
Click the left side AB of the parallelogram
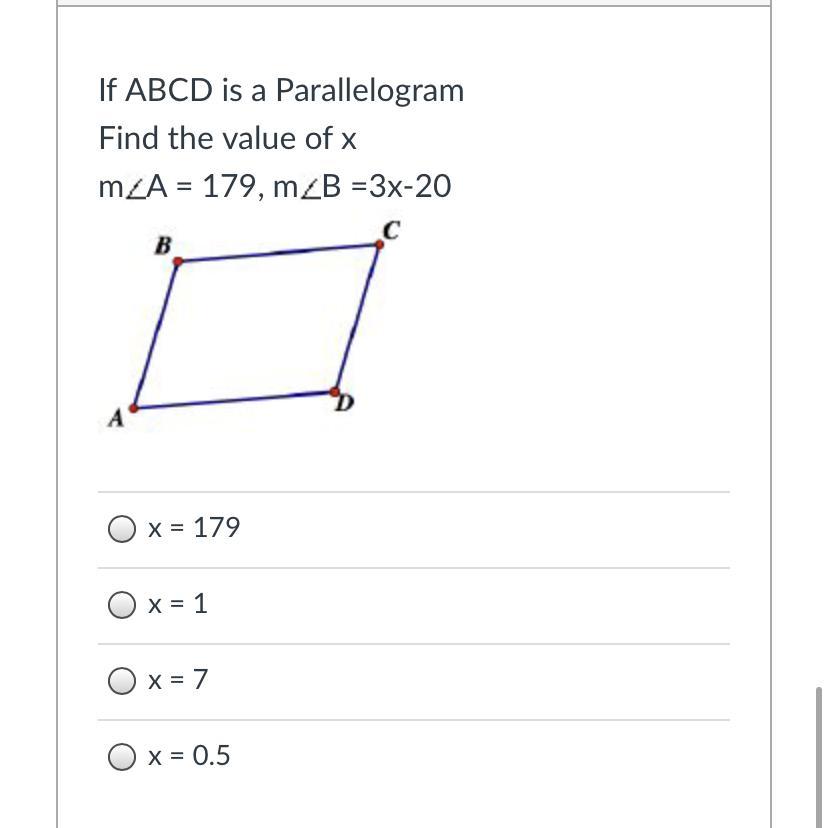click(x=156, y=335)
